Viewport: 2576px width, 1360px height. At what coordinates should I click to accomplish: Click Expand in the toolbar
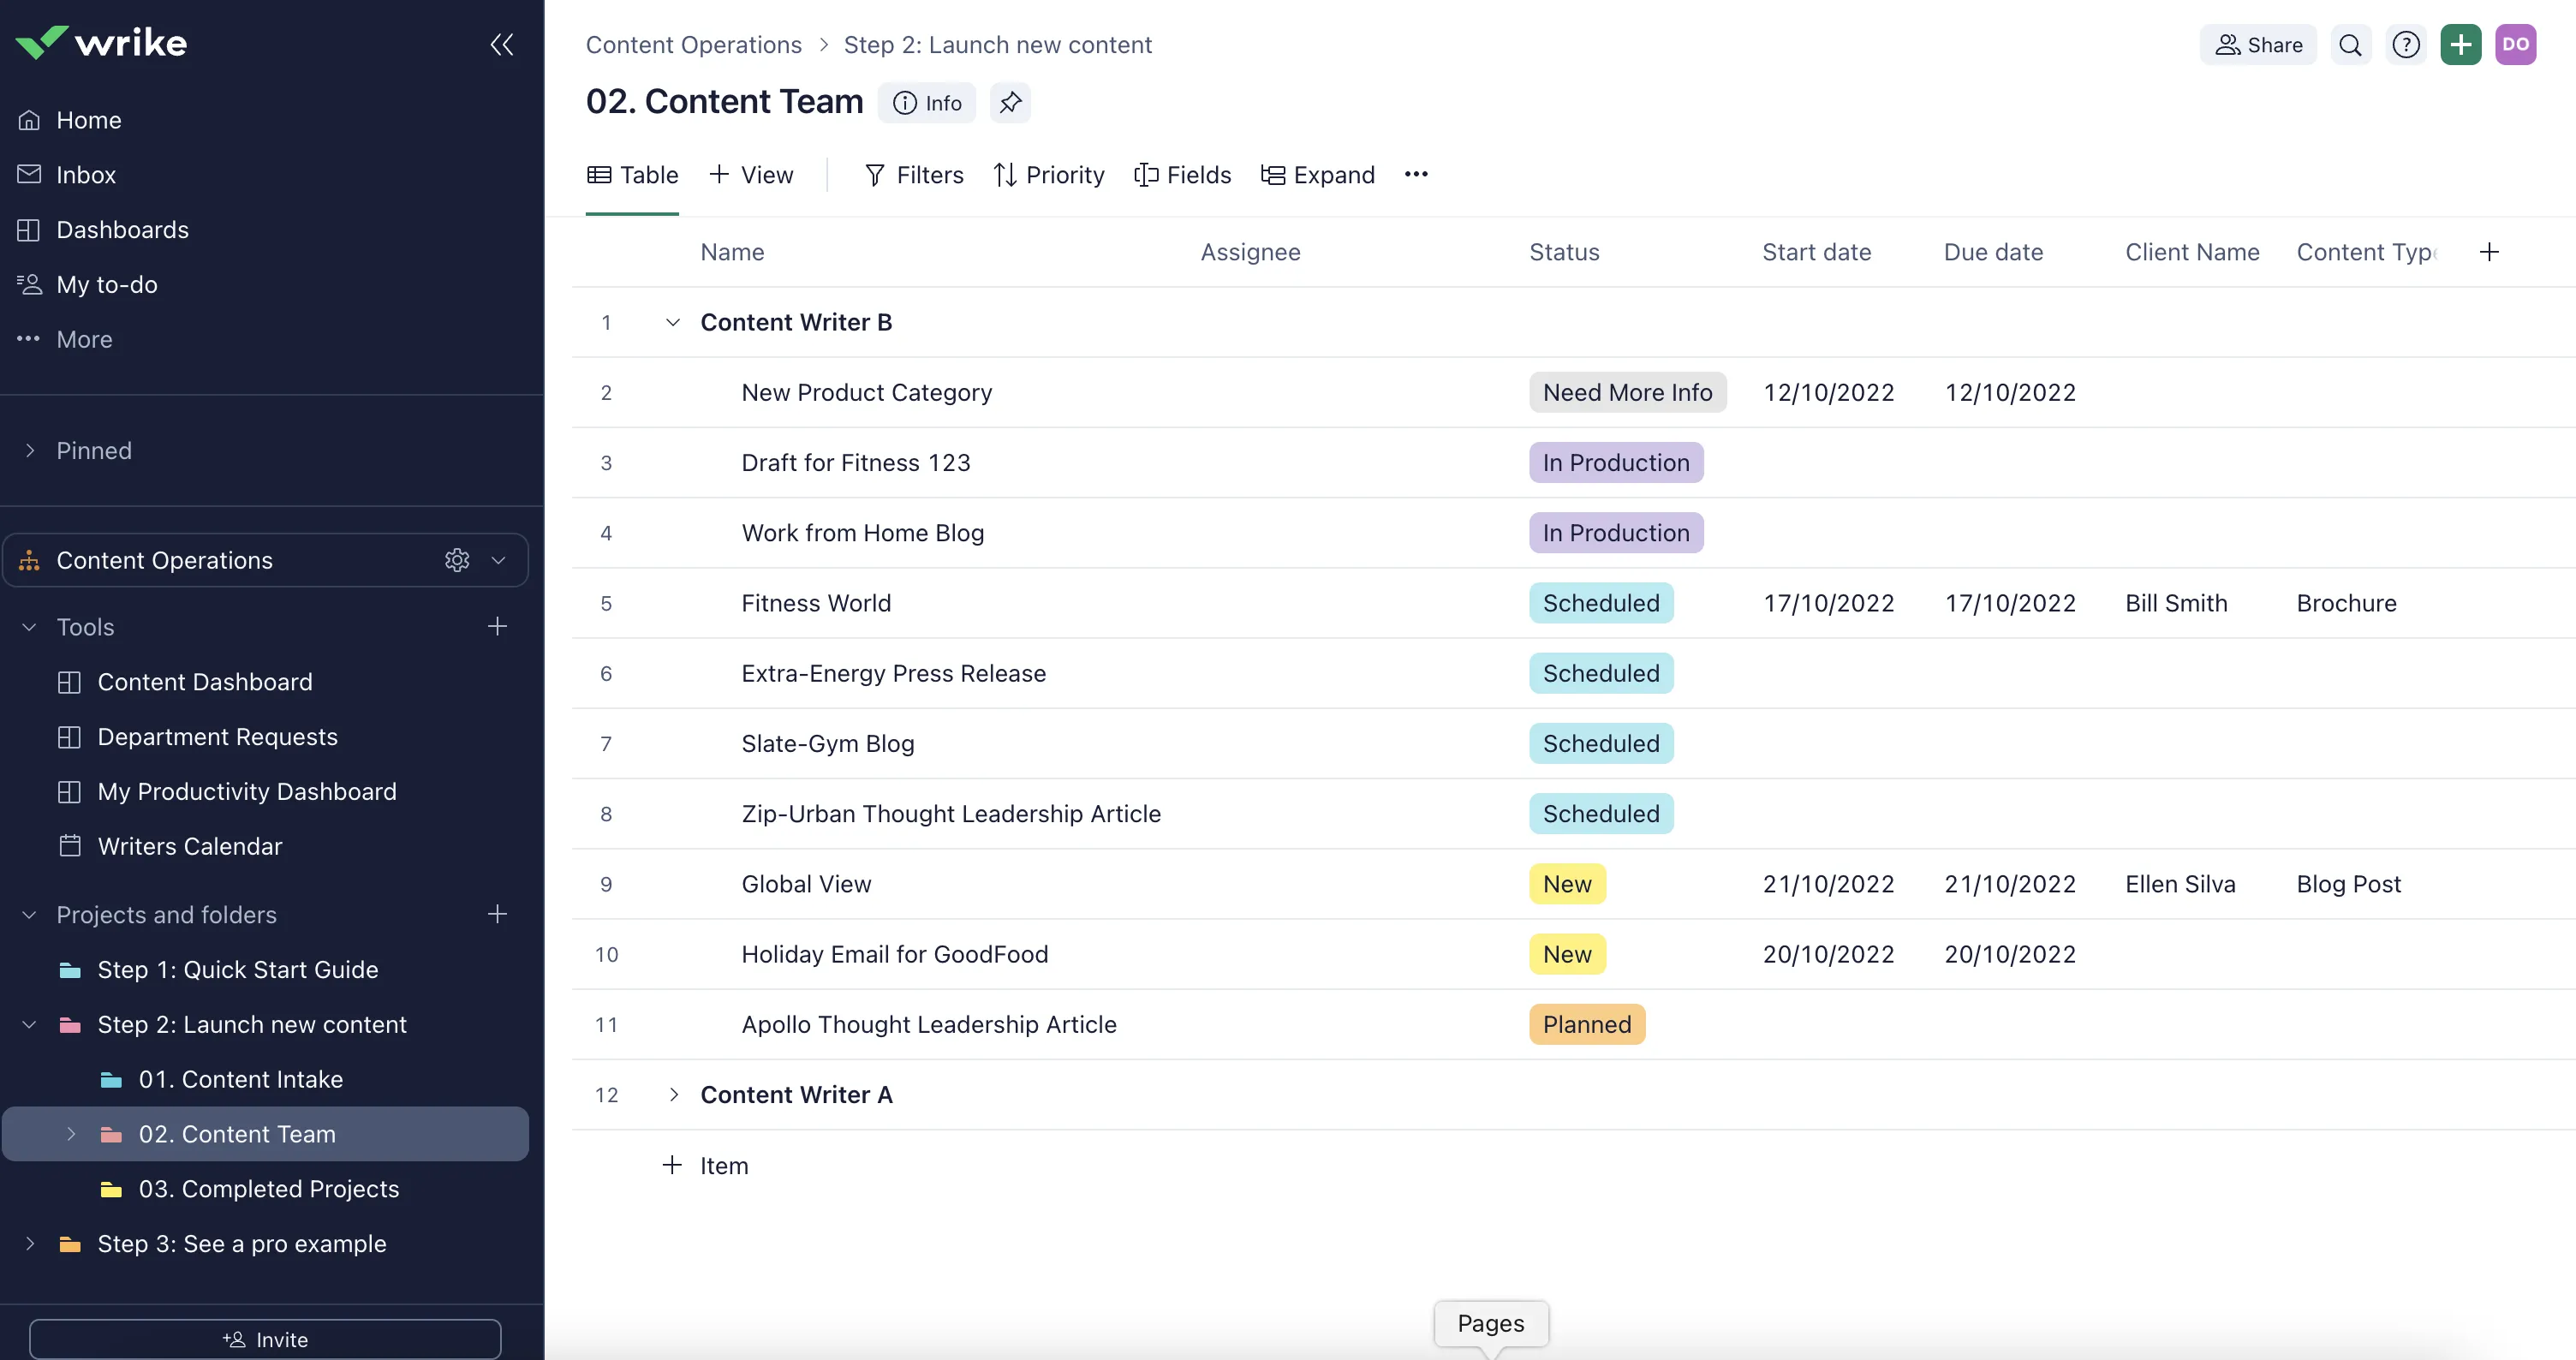tap(1317, 175)
